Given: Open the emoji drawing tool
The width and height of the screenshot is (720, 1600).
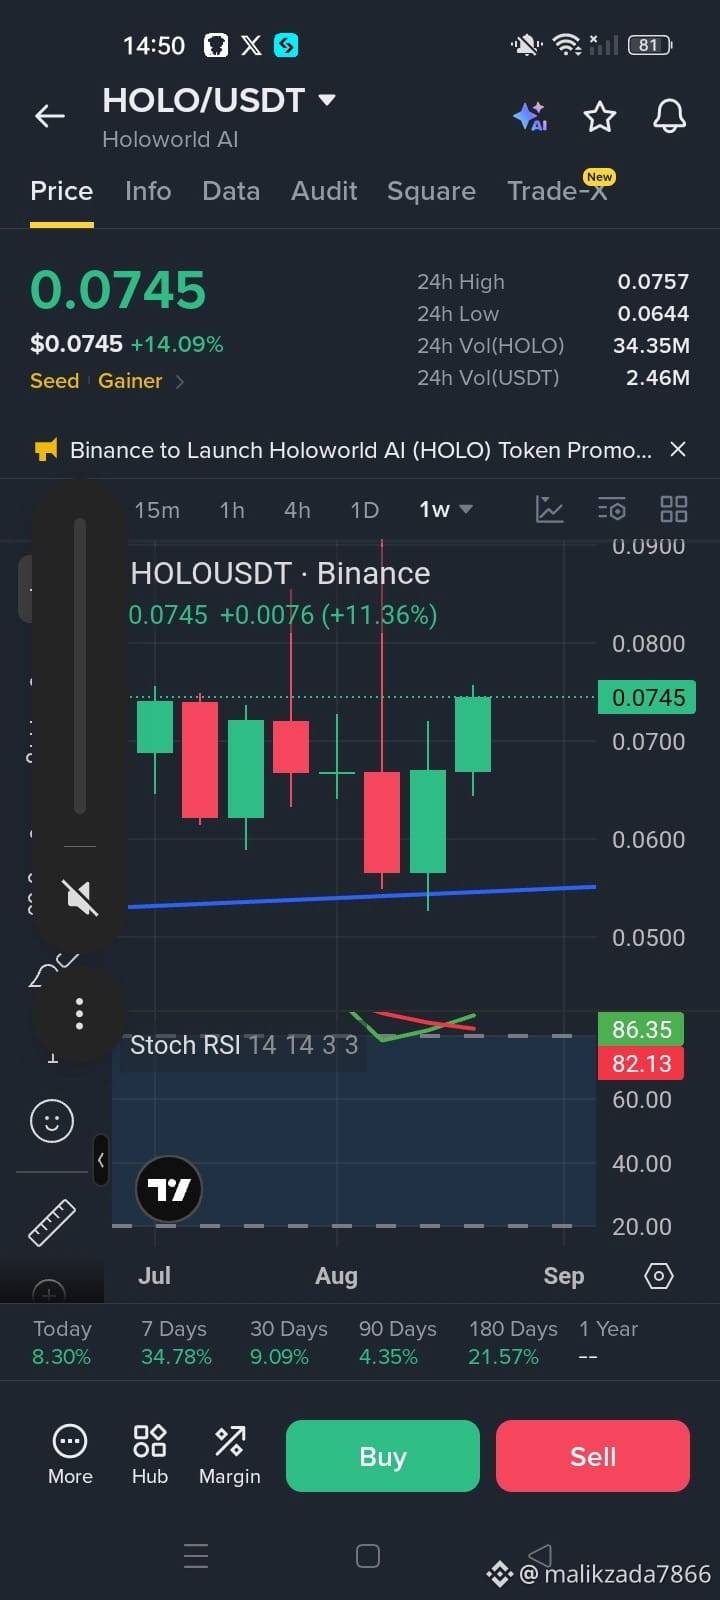Looking at the screenshot, I should (x=52, y=1120).
